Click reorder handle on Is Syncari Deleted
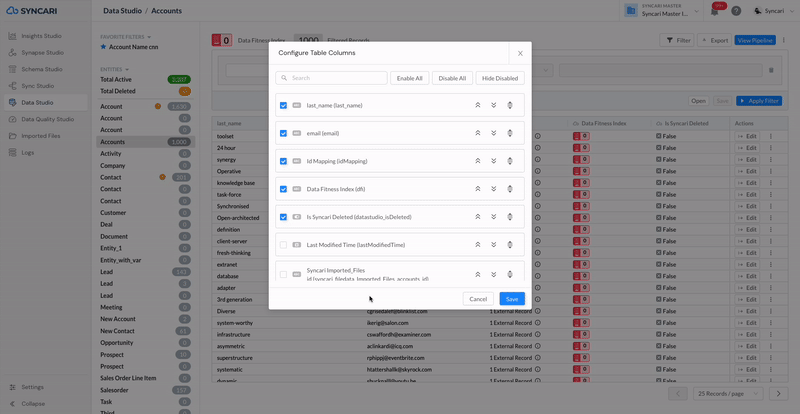This screenshot has width=800, height=414. click(509, 216)
